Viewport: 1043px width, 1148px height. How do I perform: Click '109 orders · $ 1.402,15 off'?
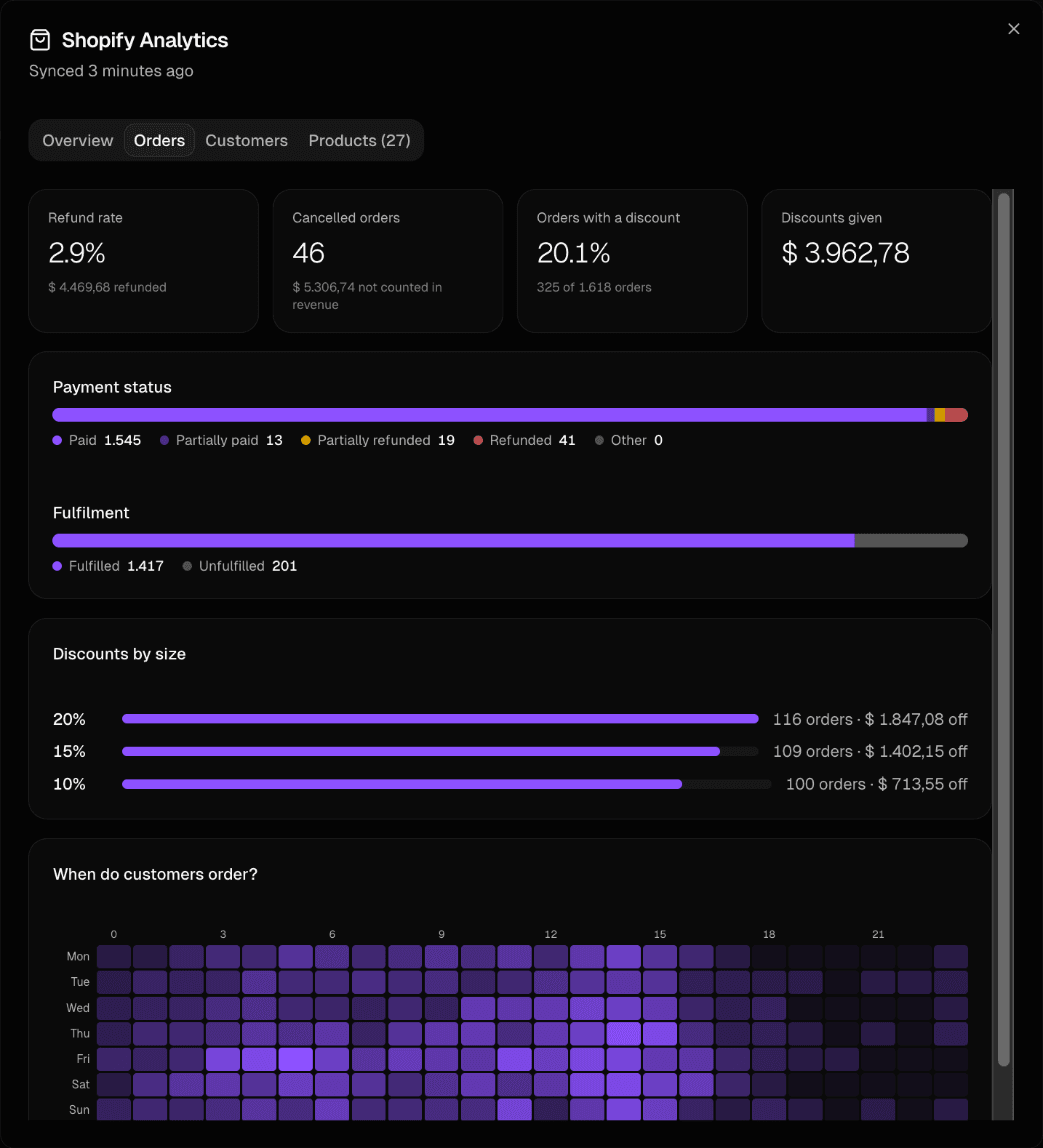tap(870, 752)
